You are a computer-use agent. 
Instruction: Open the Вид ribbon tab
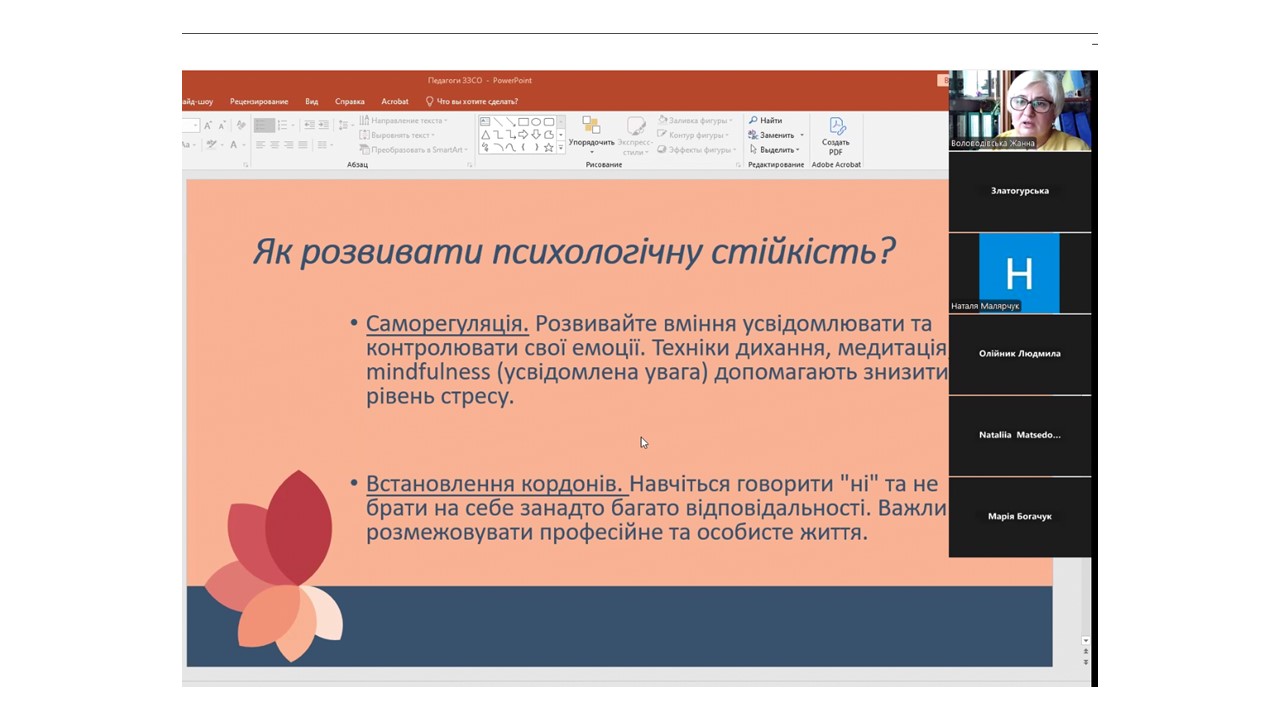pyautogui.click(x=312, y=101)
